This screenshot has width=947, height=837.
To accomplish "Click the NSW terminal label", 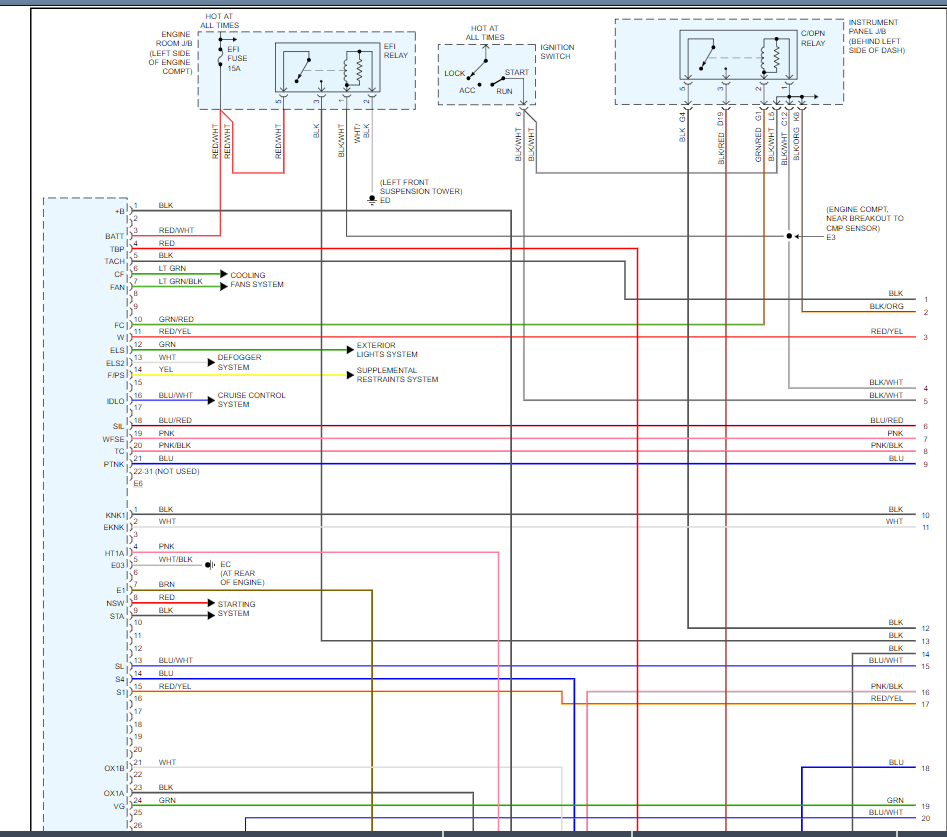I will pos(115,603).
